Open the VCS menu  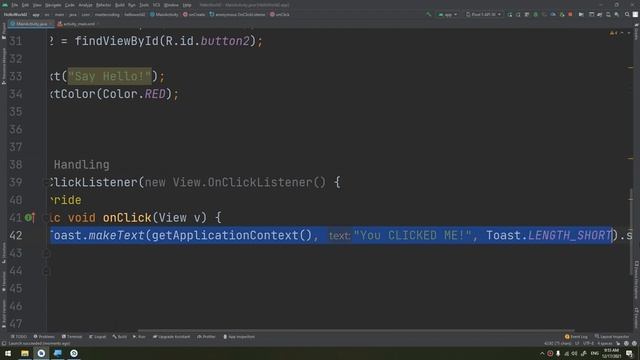coord(156,5)
